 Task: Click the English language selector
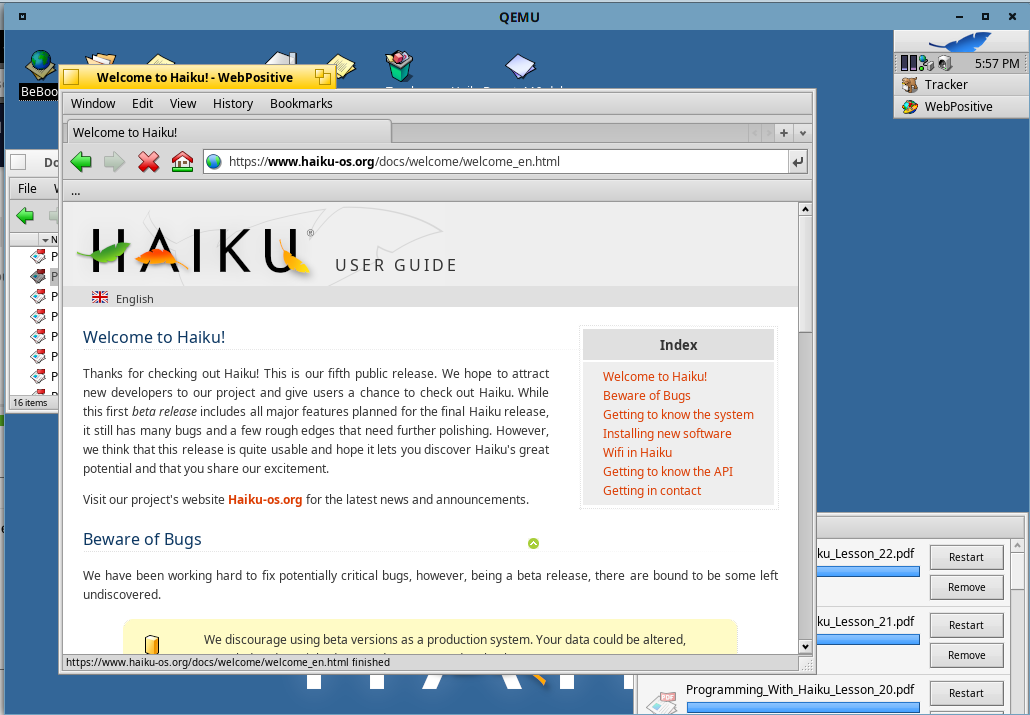coord(135,299)
